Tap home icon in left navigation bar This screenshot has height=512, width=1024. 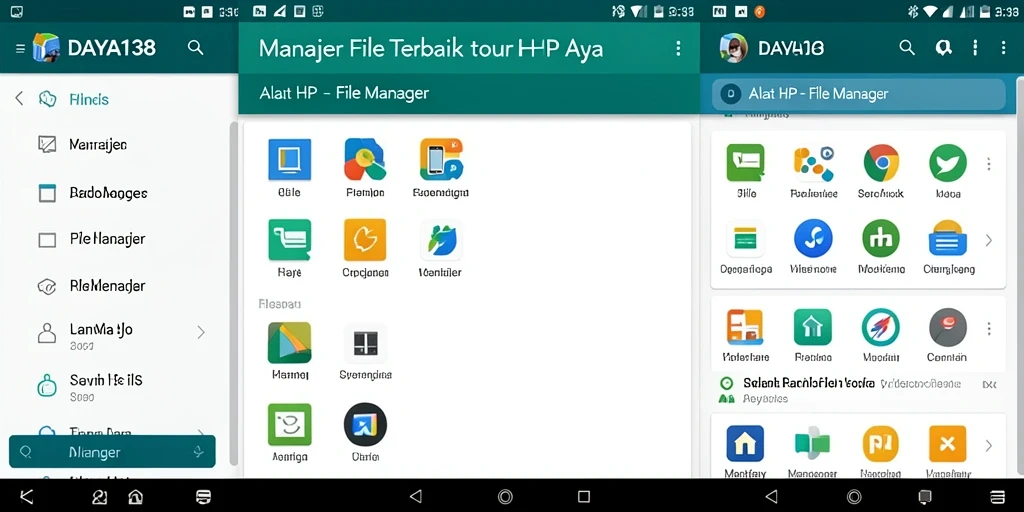(x=136, y=496)
